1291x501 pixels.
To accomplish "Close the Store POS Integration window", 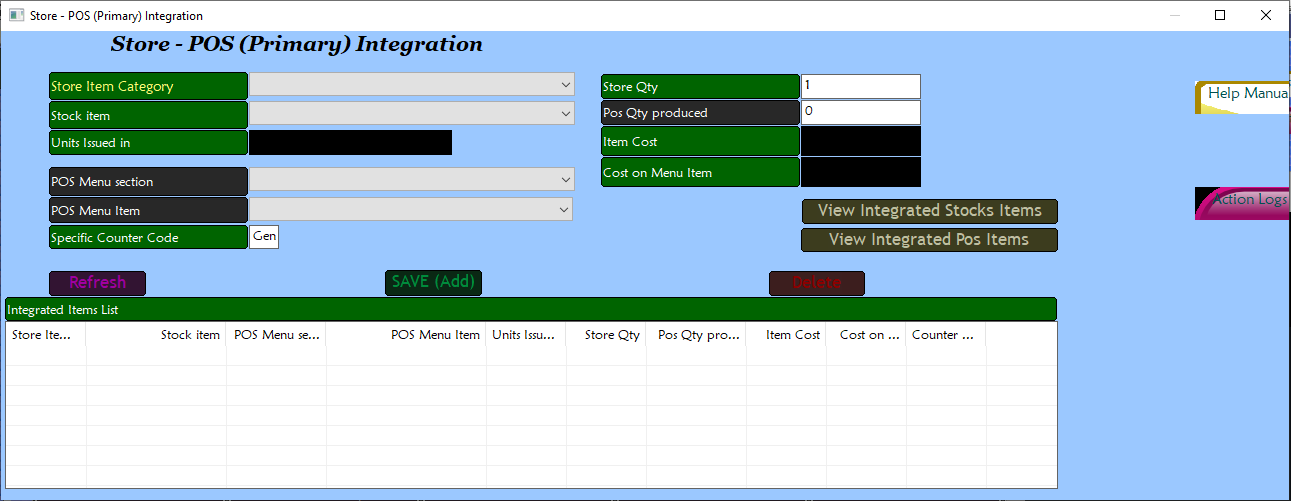I will pyautogui.click(x=1266, y=15).
